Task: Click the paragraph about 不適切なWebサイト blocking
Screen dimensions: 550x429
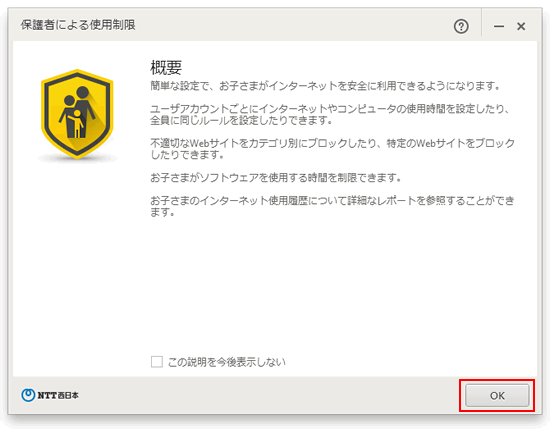Action: [x=332, y=149]
